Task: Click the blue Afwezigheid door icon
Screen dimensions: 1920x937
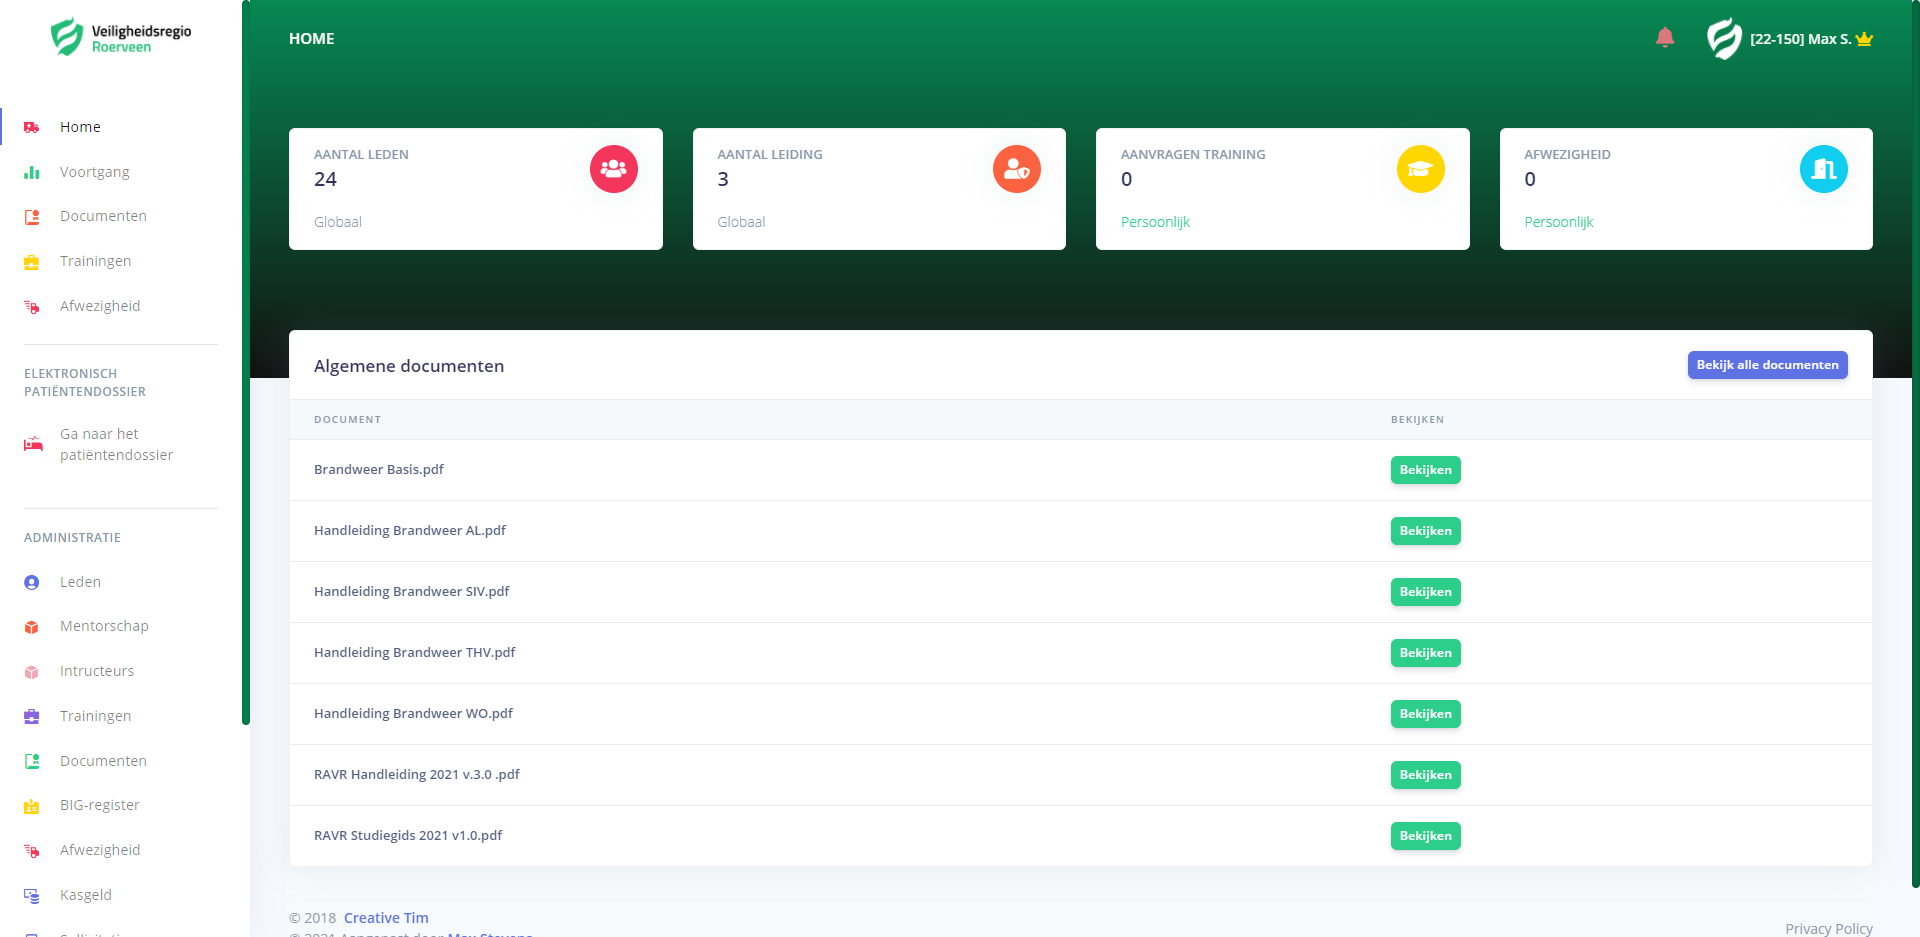Action: pyautogui.click(x=1823, y=169)
